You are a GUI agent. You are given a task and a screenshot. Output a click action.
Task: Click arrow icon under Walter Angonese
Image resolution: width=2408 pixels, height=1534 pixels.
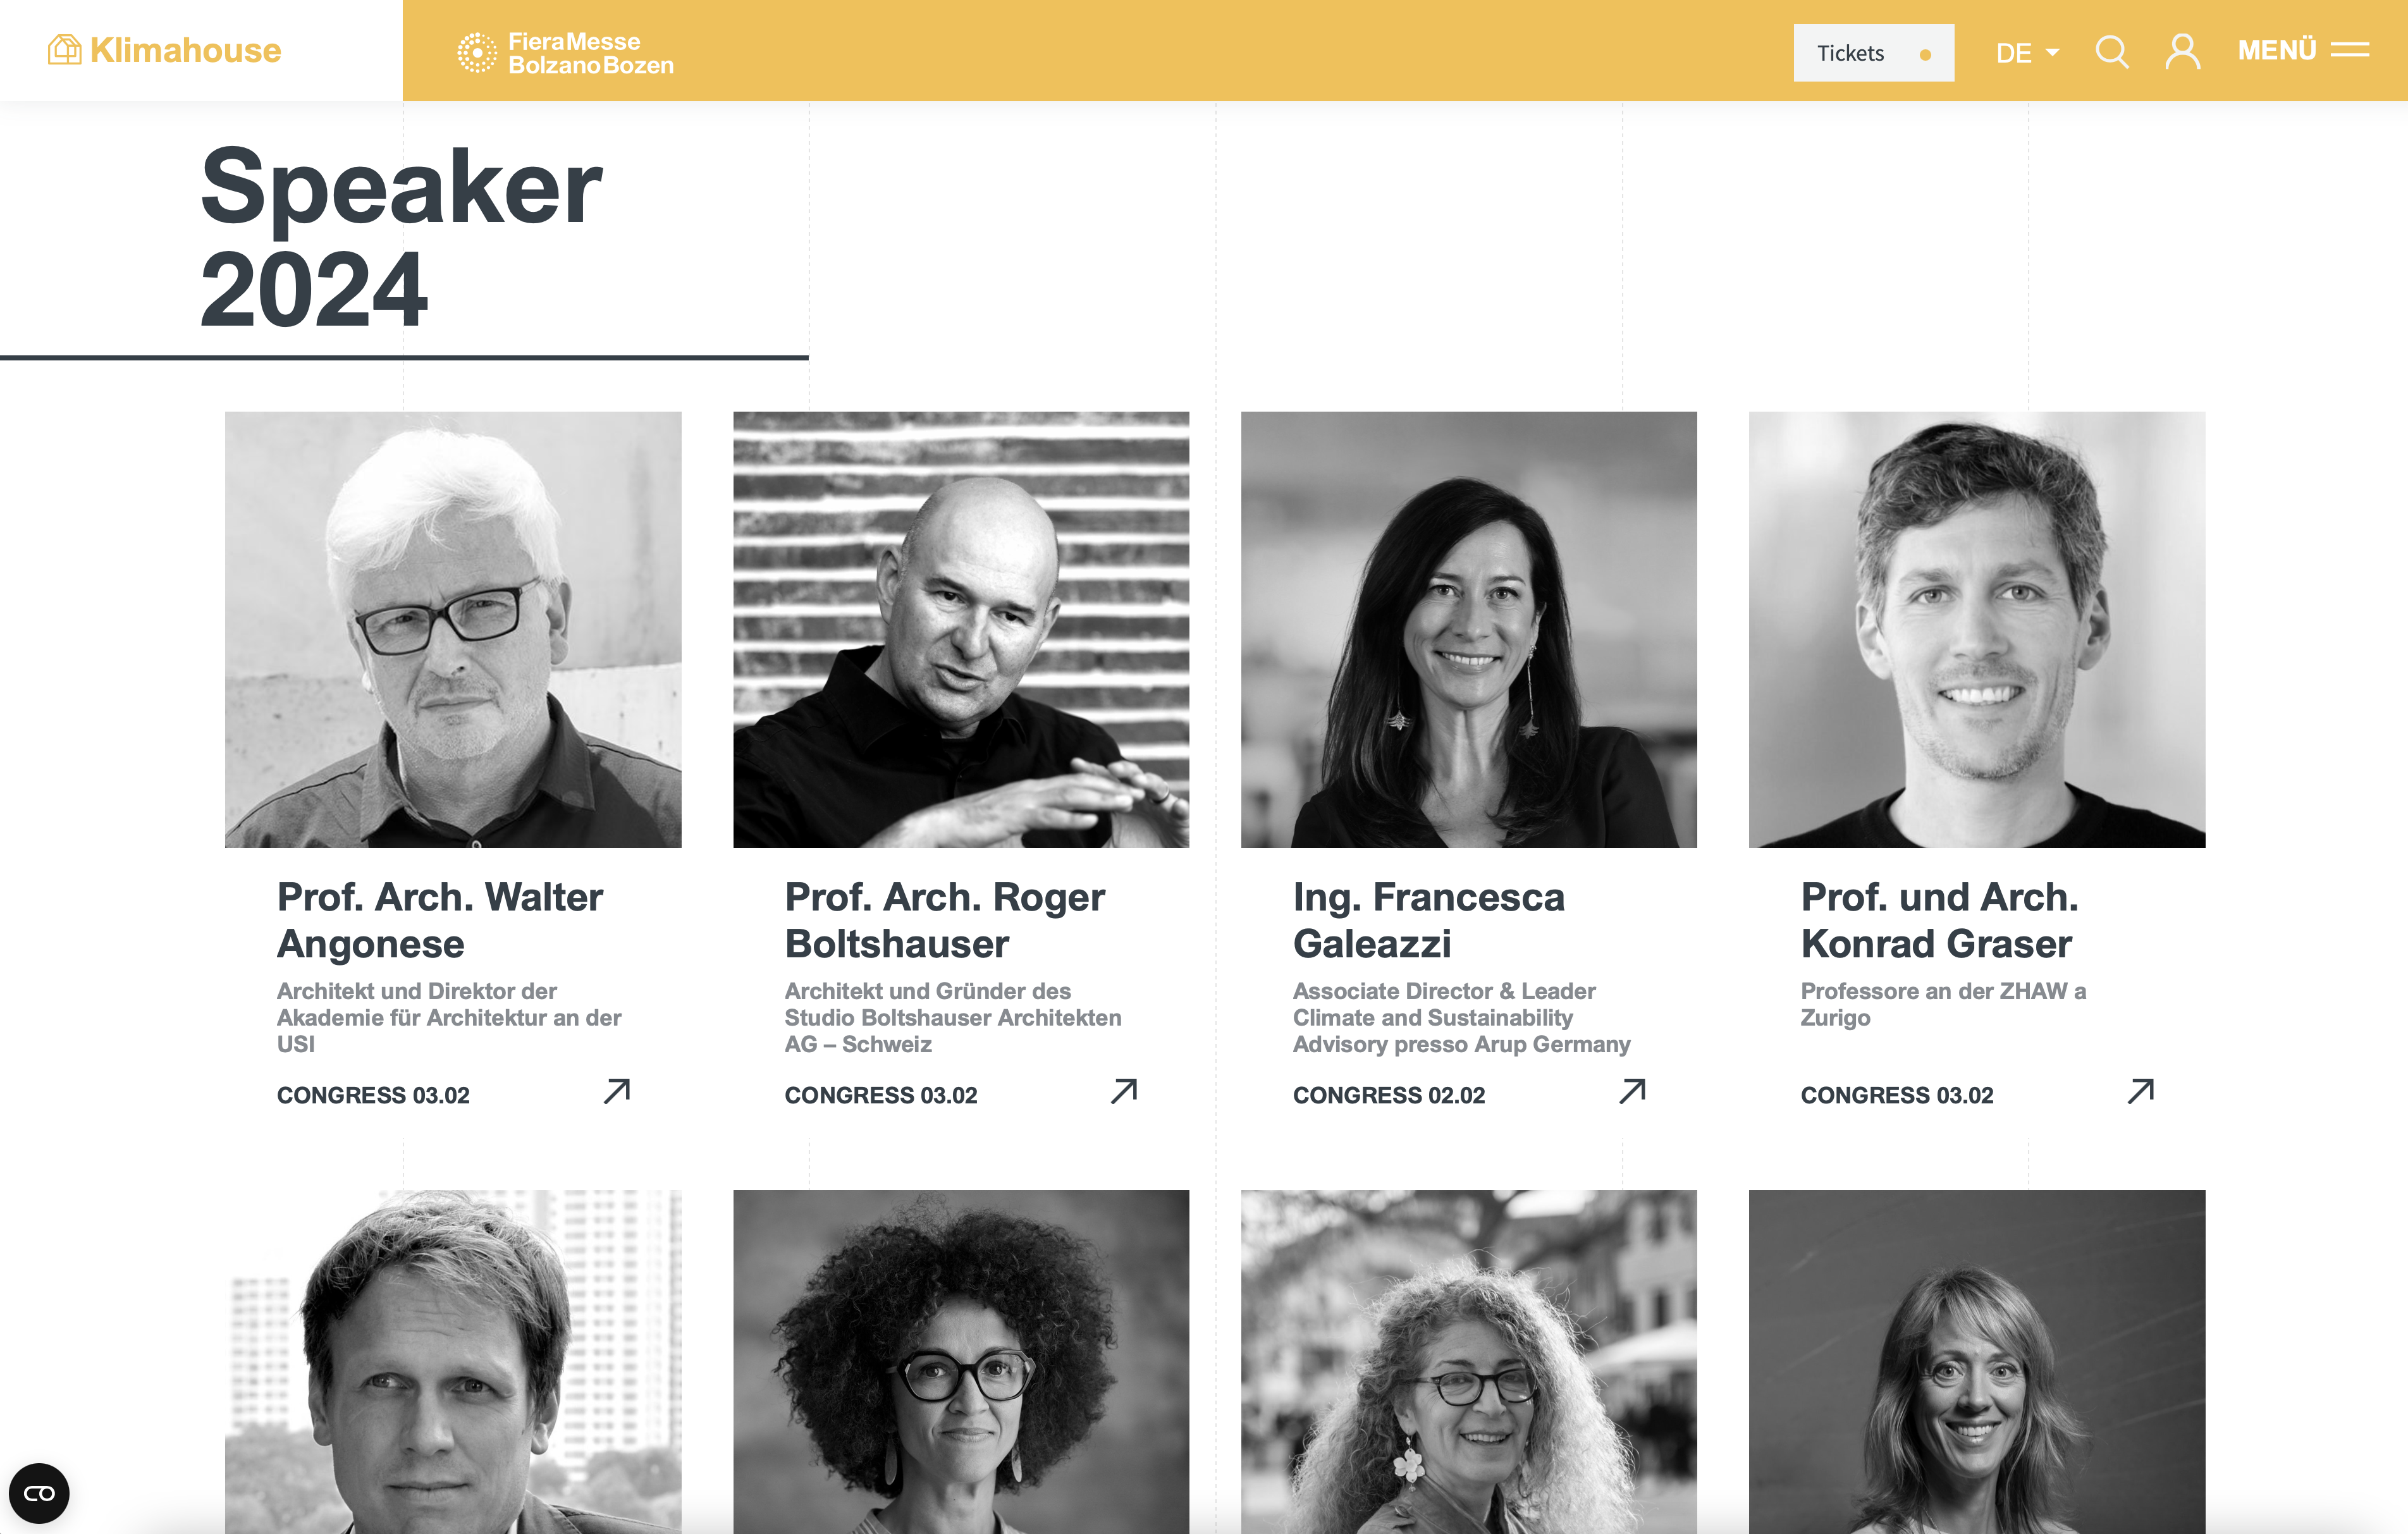(617, 1091)
